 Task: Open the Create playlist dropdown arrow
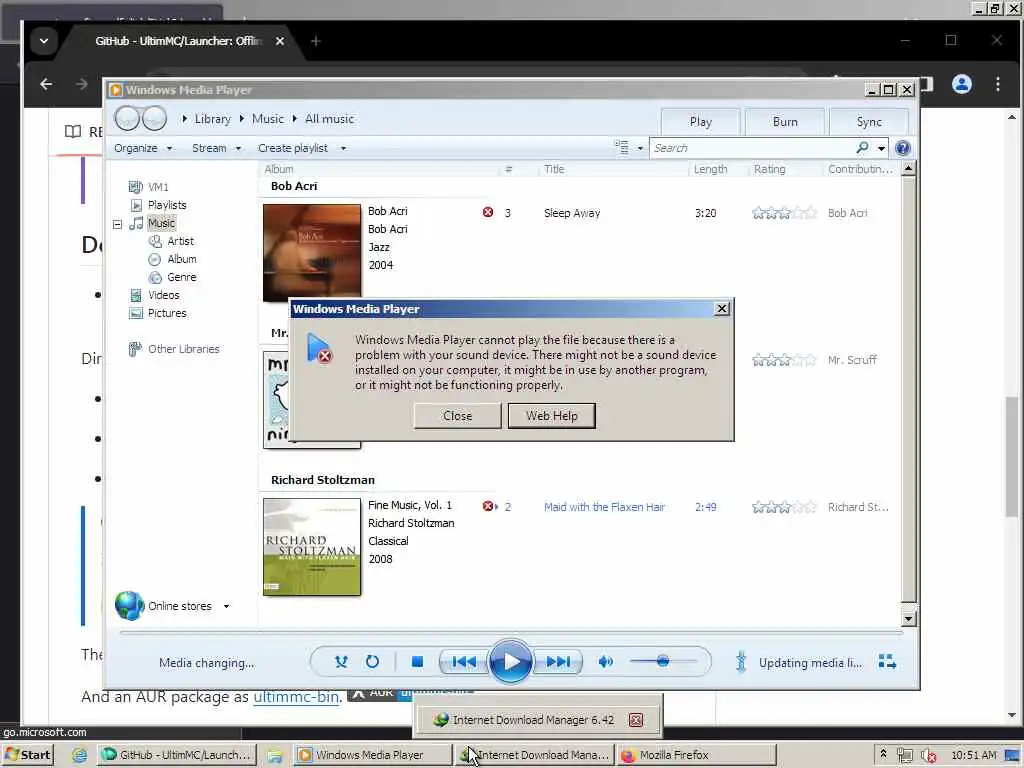coord(343,148)
